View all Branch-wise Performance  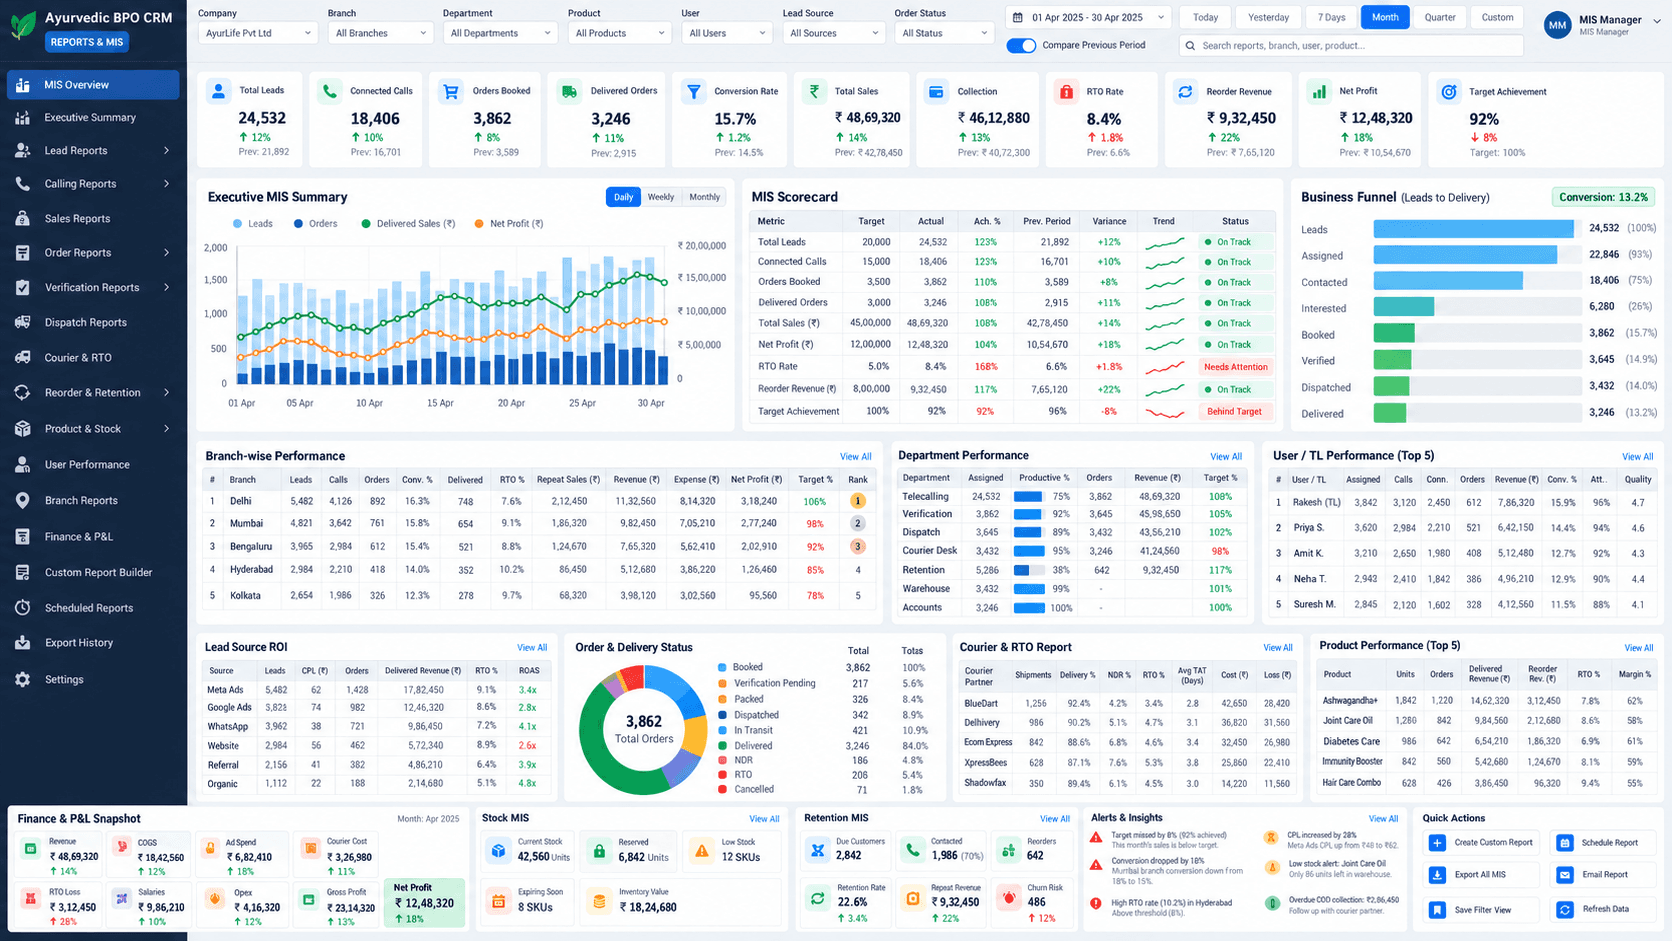coord(855,457)
